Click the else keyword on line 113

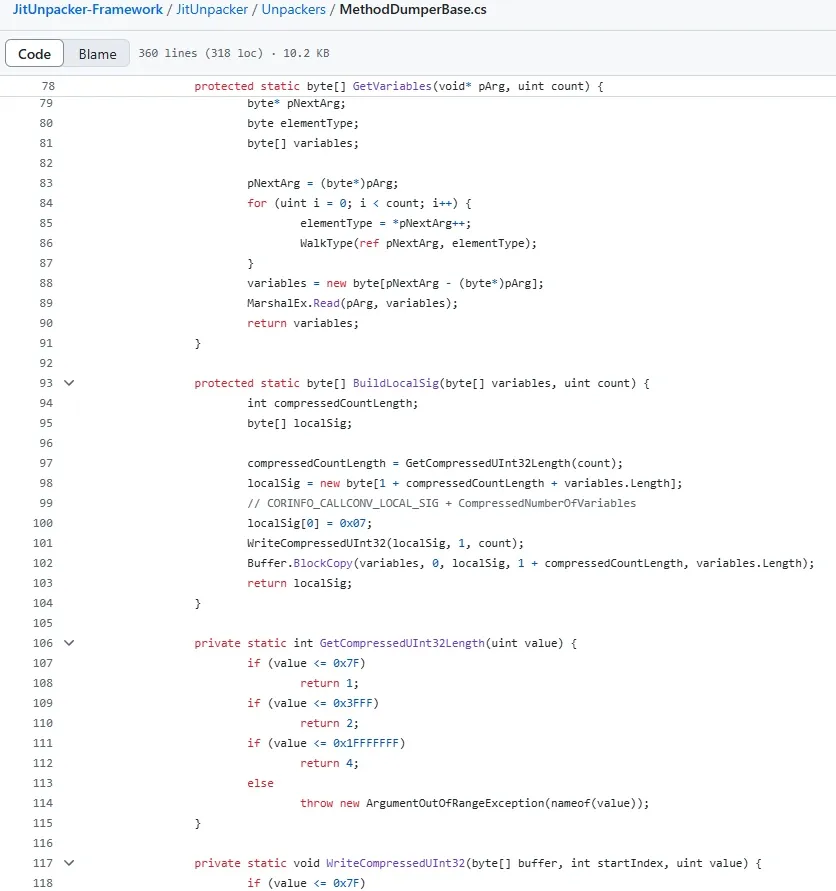click(260, 783)
